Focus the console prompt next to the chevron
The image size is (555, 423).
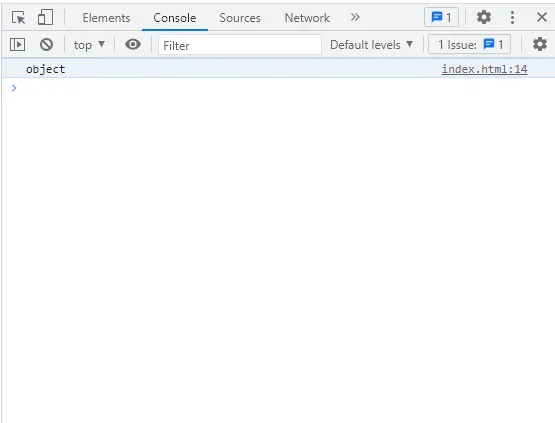point(283,88)
